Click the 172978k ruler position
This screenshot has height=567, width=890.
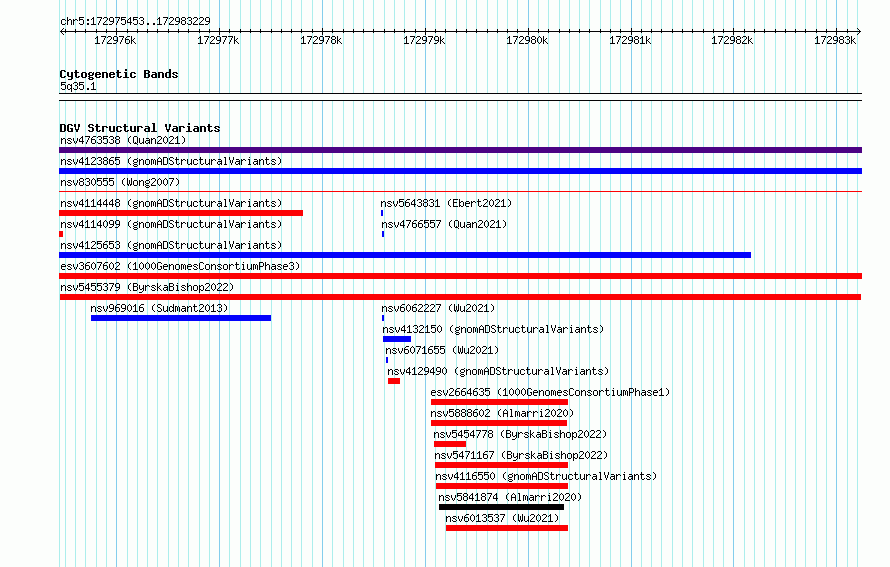coord(321,40)
